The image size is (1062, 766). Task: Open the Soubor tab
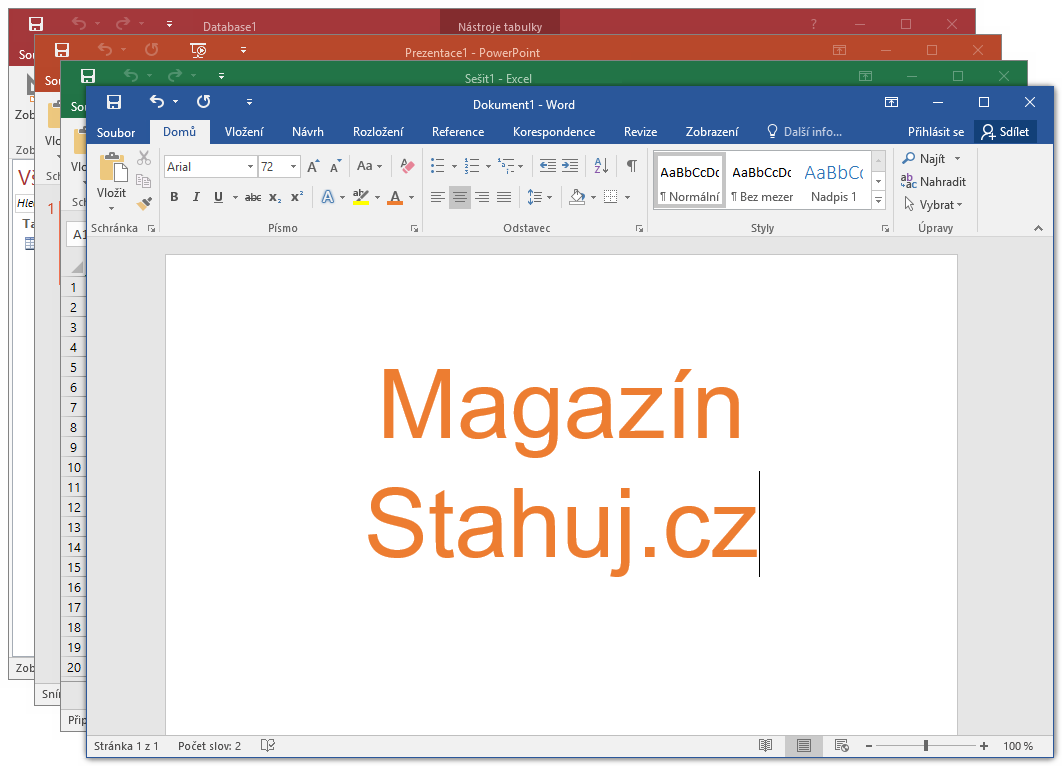click(x=116, y=132)
